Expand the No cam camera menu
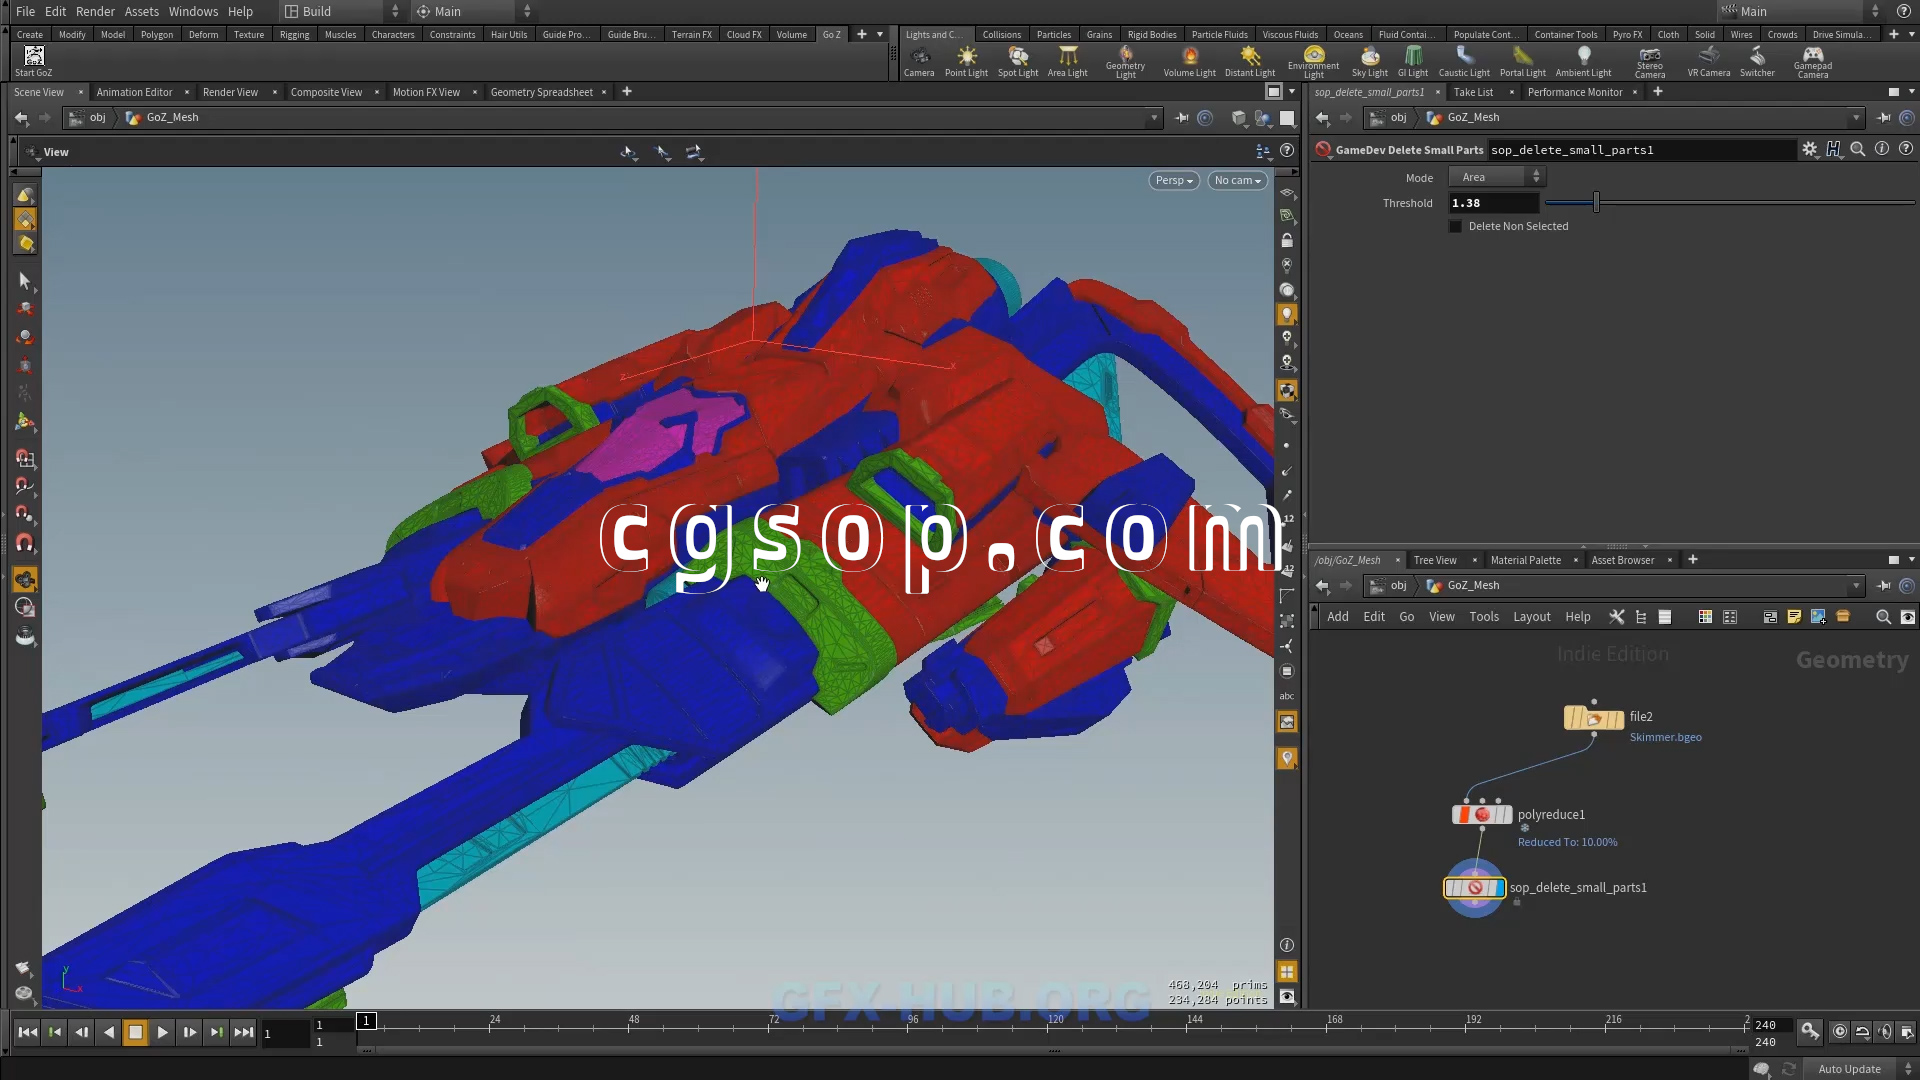 pyautogui.click(x=1237, y=181)
